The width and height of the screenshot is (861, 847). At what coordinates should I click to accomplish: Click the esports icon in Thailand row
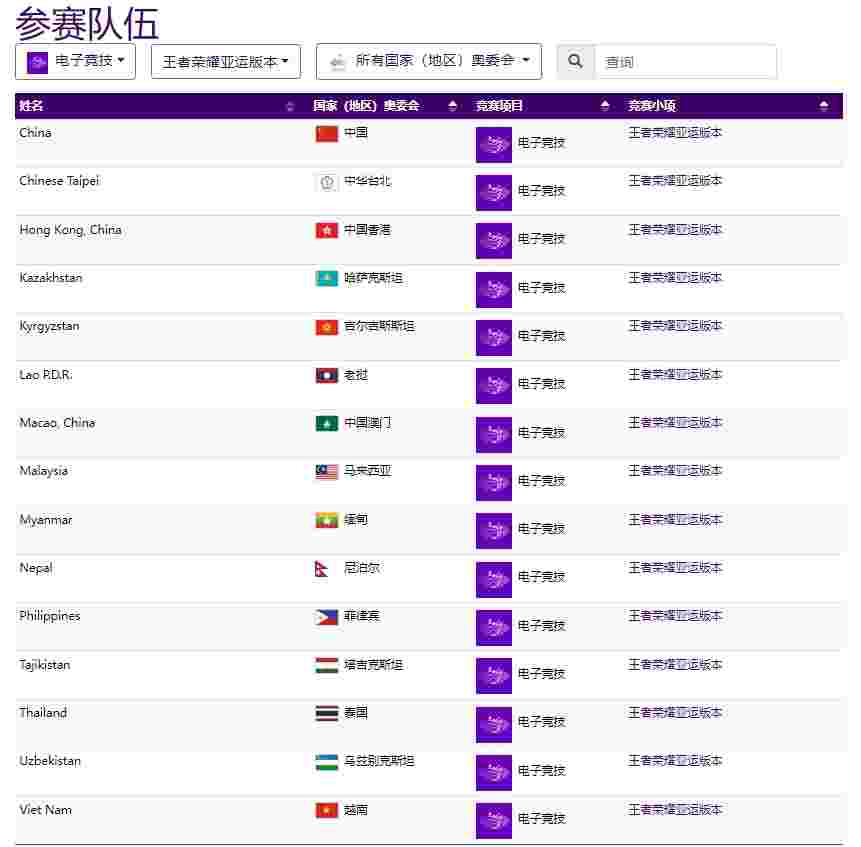[494, 725]
